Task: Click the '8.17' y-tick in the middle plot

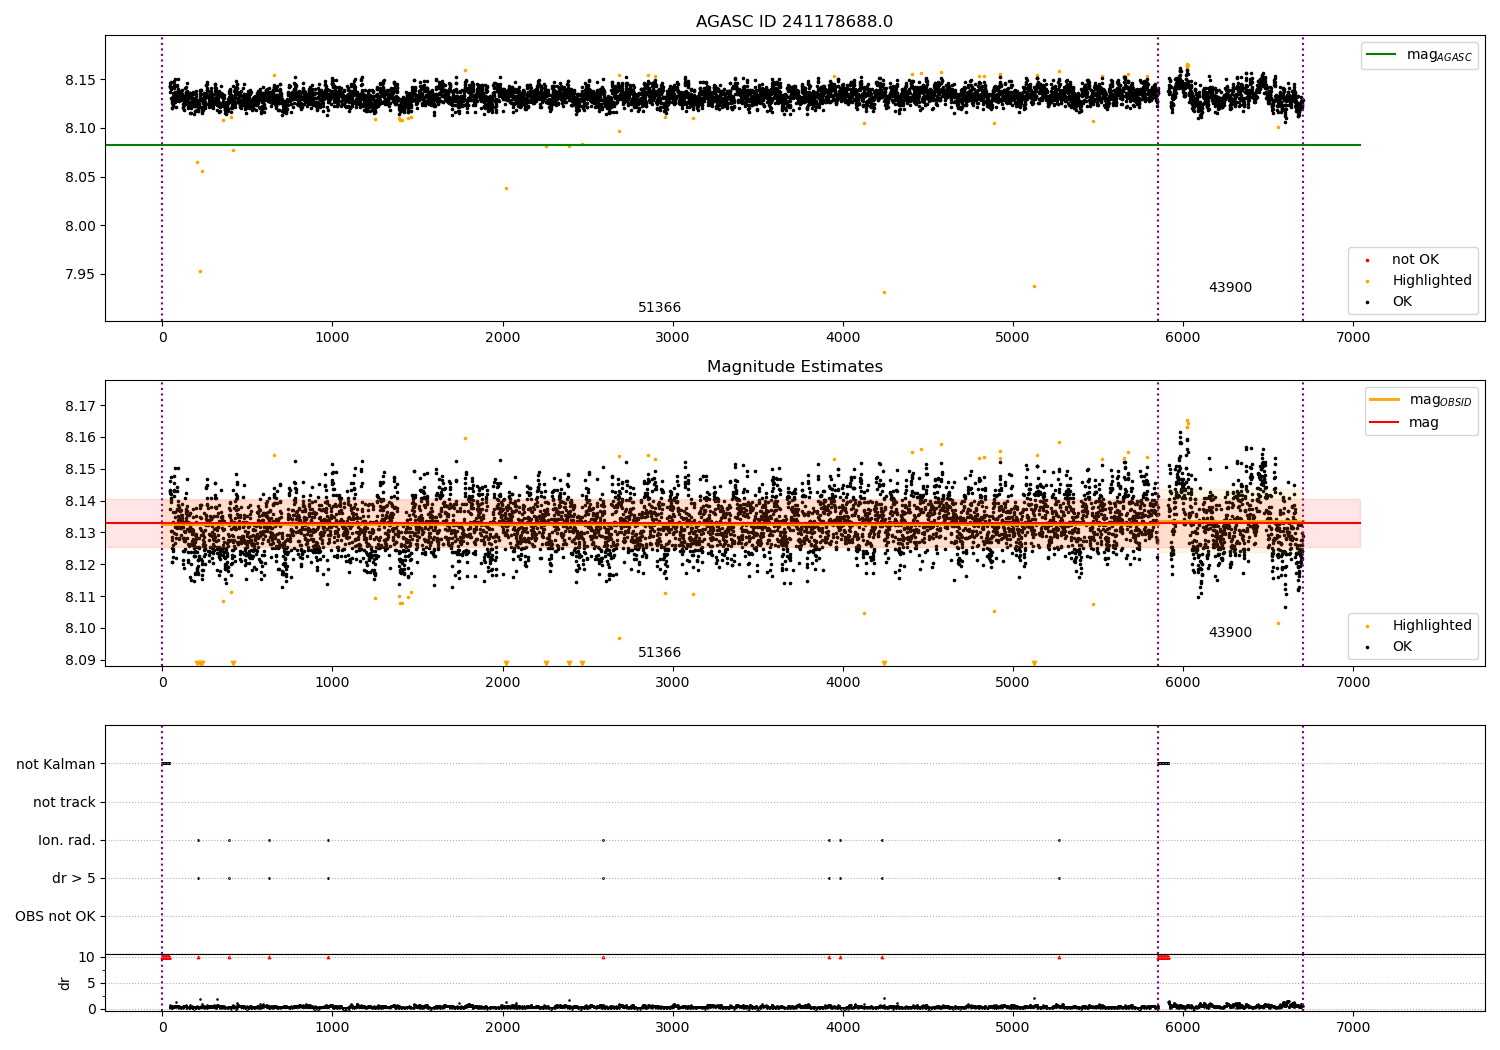Action: [x=80, y=407]
